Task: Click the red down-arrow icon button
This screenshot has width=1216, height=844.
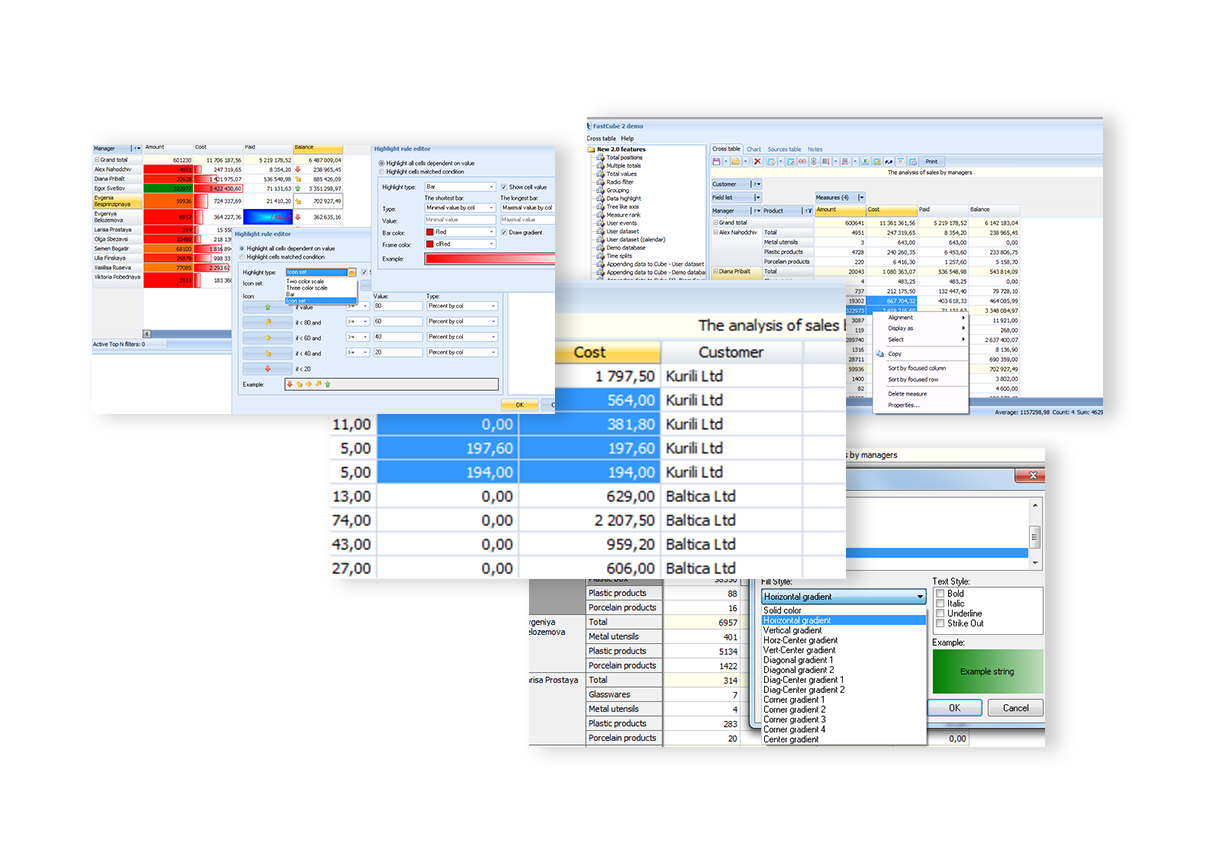Action: (x=269, y=368)
